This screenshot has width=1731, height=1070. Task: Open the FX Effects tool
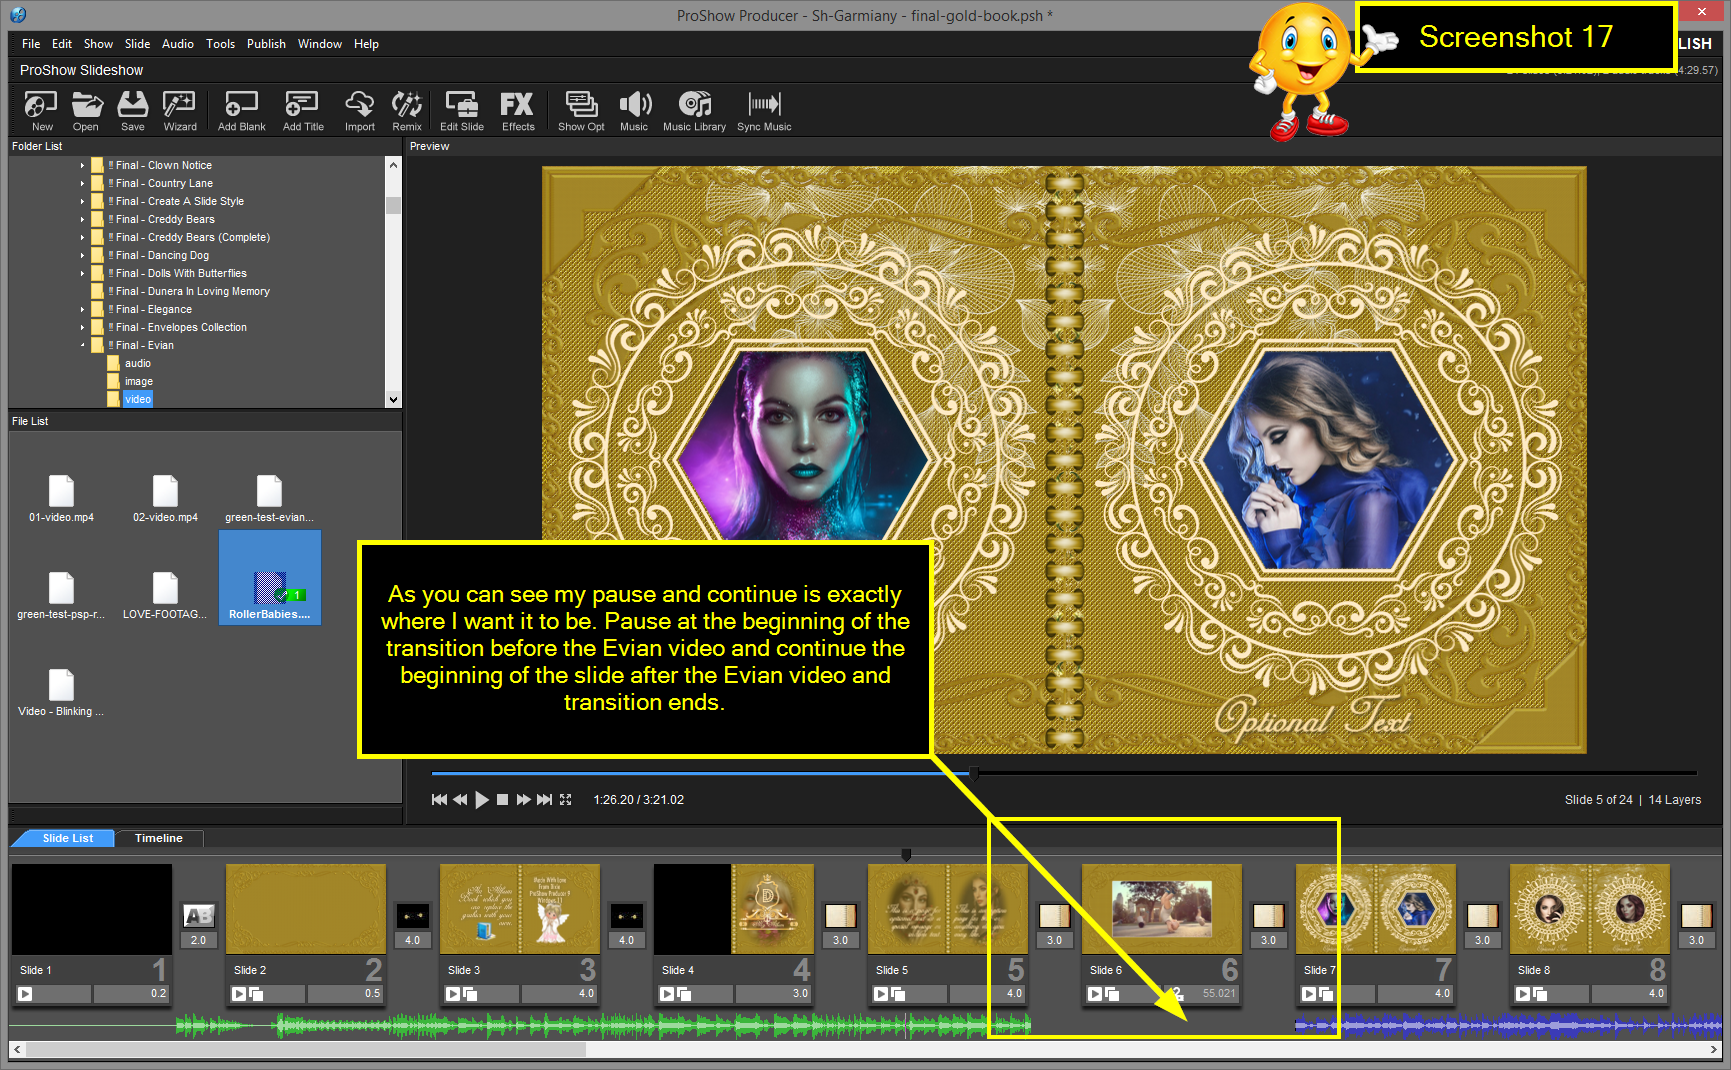tap(517, 110)
